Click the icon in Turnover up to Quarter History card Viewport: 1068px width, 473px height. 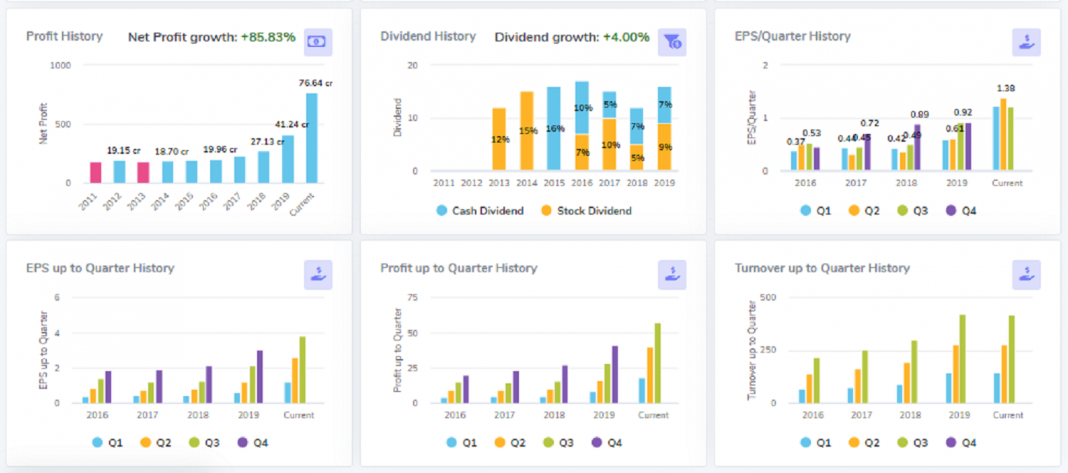pos(1026,274)
